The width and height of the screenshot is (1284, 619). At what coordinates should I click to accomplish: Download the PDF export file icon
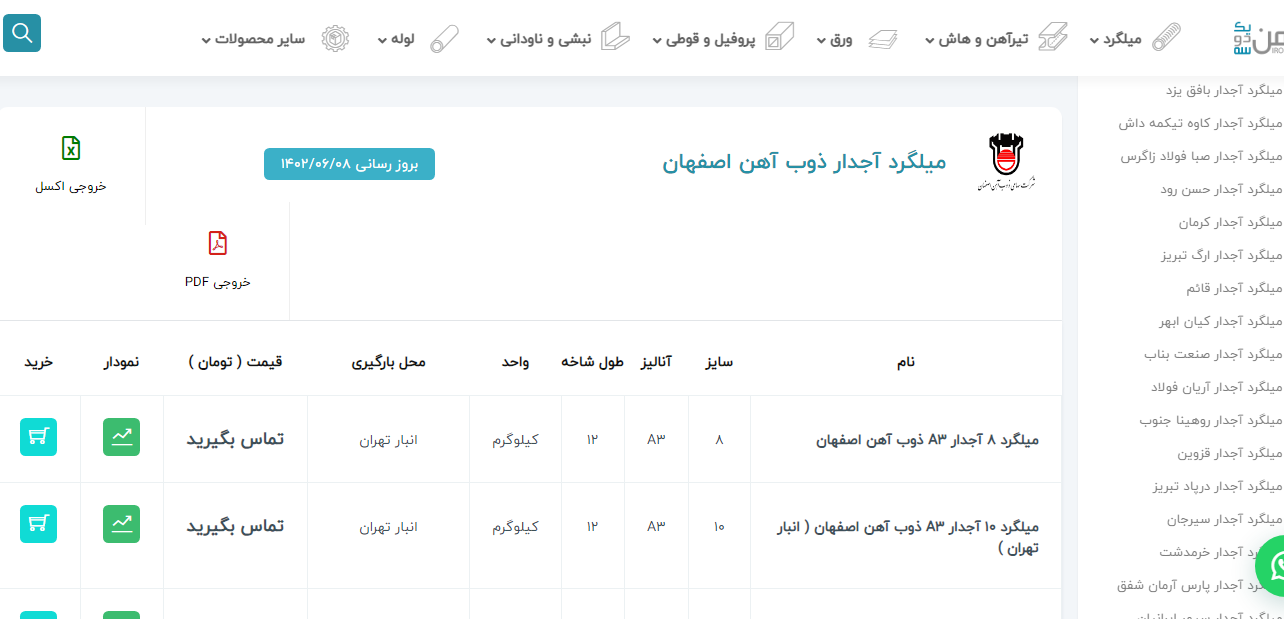(218, 243)
